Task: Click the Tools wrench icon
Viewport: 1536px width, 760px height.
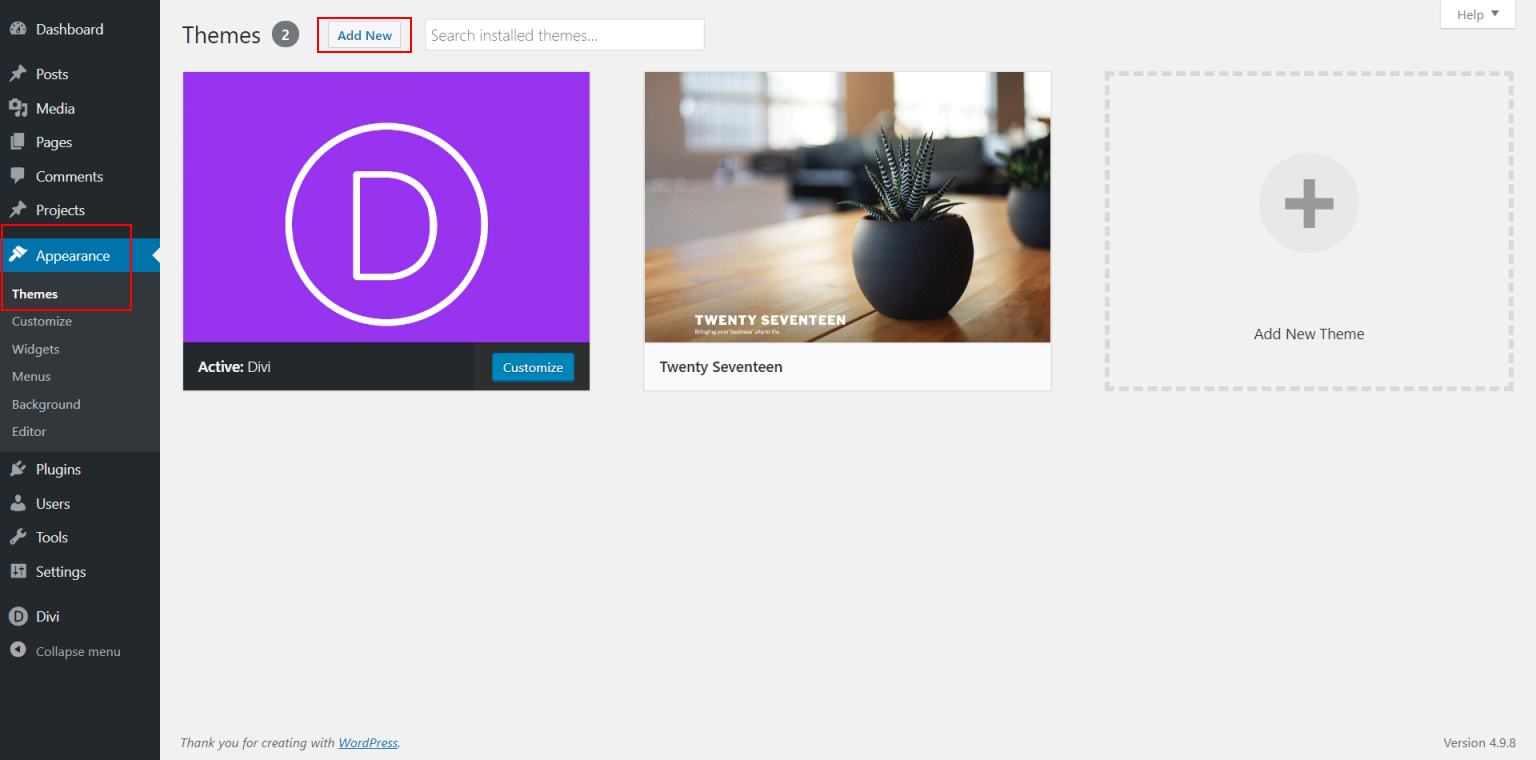Action: (x=17, y=537)
